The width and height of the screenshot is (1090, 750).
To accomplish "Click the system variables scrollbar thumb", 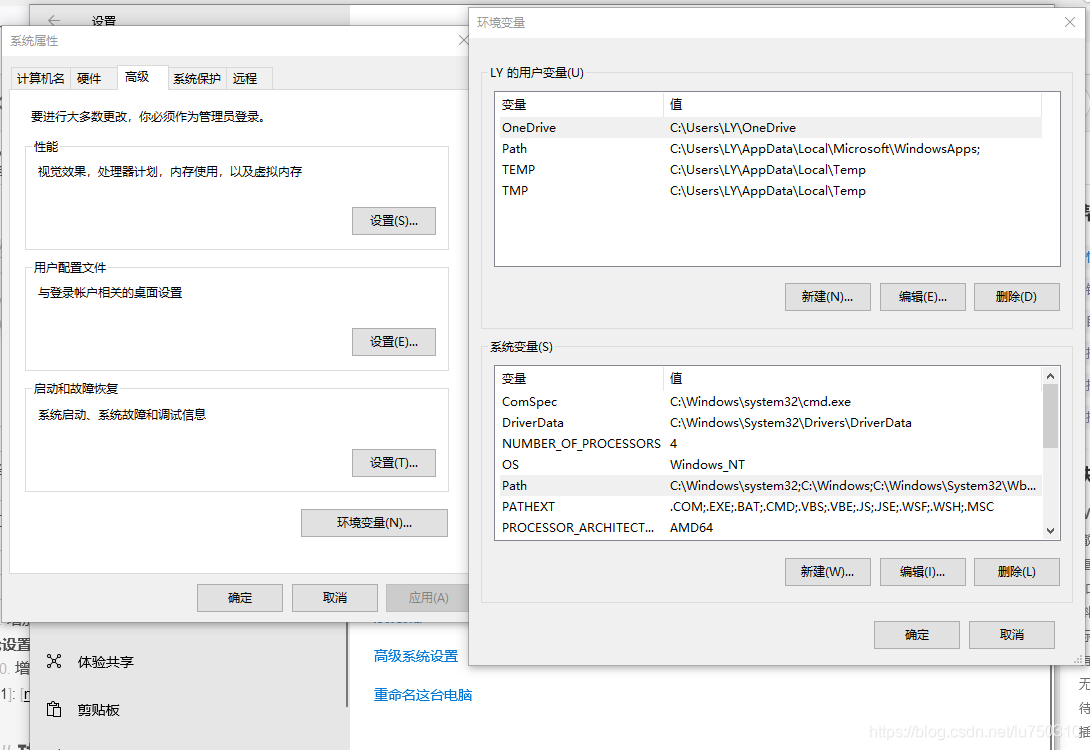I will 1050,416.
